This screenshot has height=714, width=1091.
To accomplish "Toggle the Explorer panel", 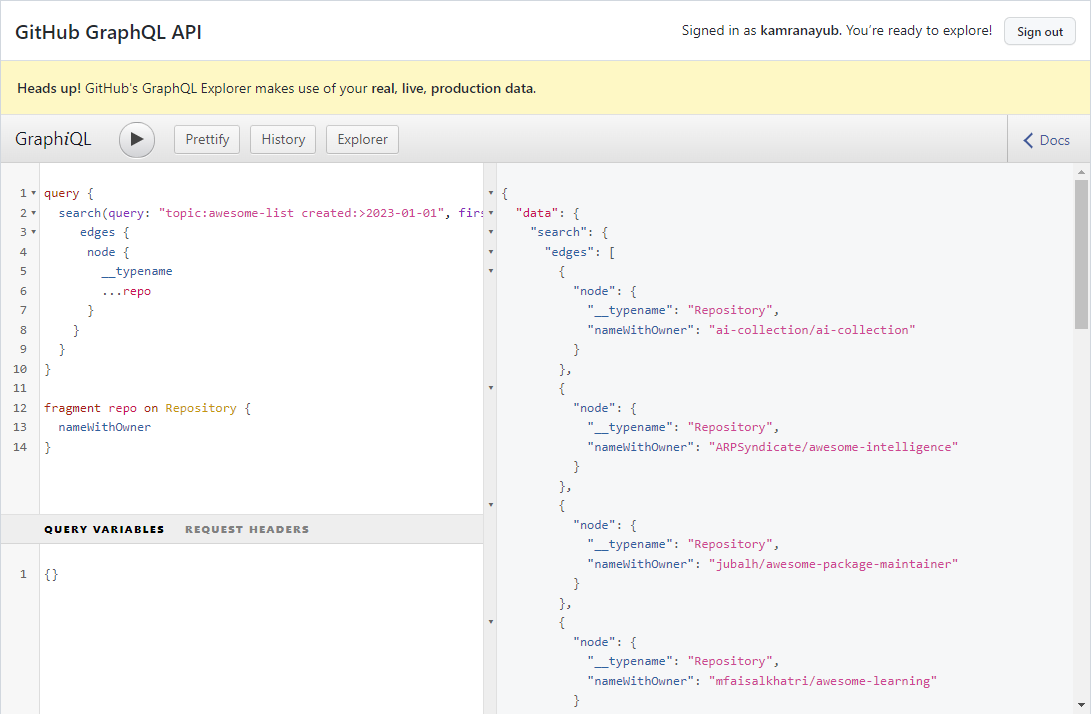I will click(363, 140).
